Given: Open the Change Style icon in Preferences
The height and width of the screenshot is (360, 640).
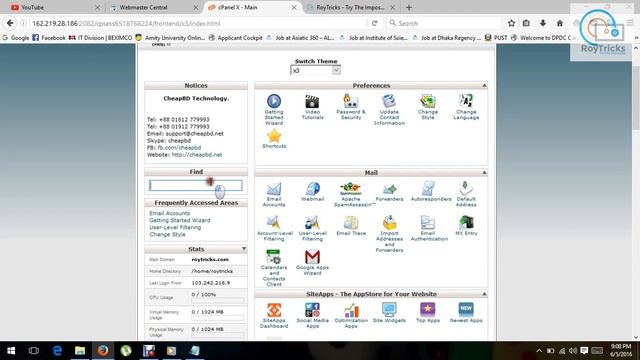Looking at the screenshot, I should 428,101.
